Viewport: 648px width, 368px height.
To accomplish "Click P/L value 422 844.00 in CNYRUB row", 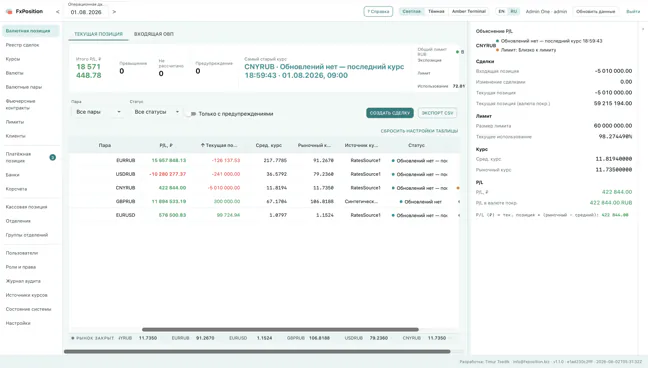I will click(172, 188).
